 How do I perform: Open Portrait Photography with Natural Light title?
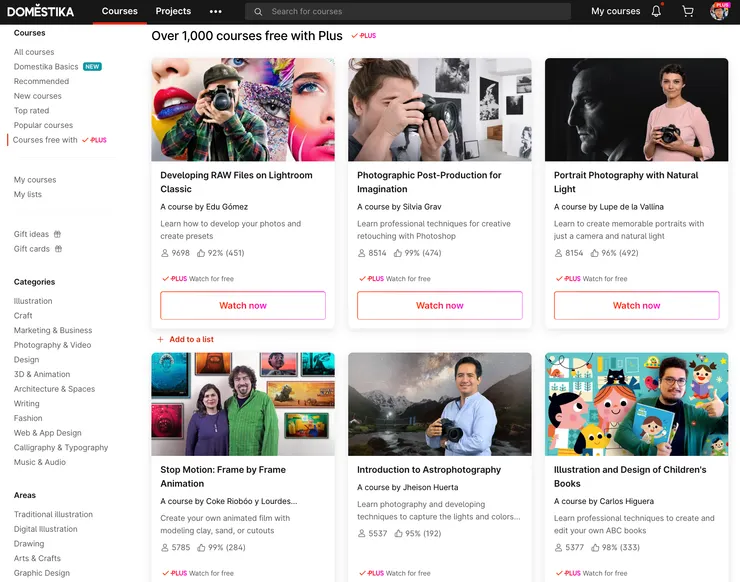(626, 182)
